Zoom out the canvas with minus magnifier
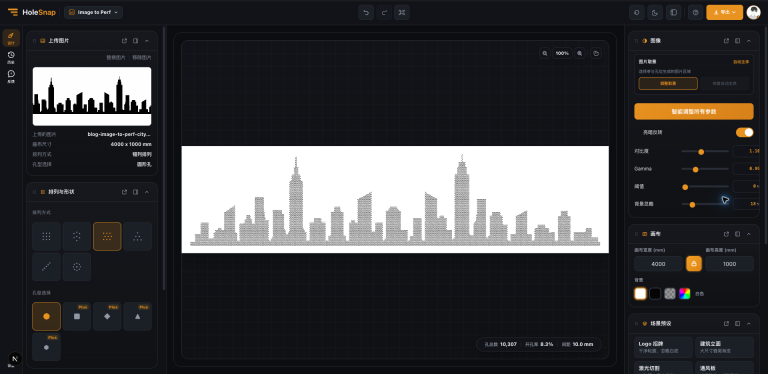Screen dimensions: 768x374 click(x=545, y=53)
